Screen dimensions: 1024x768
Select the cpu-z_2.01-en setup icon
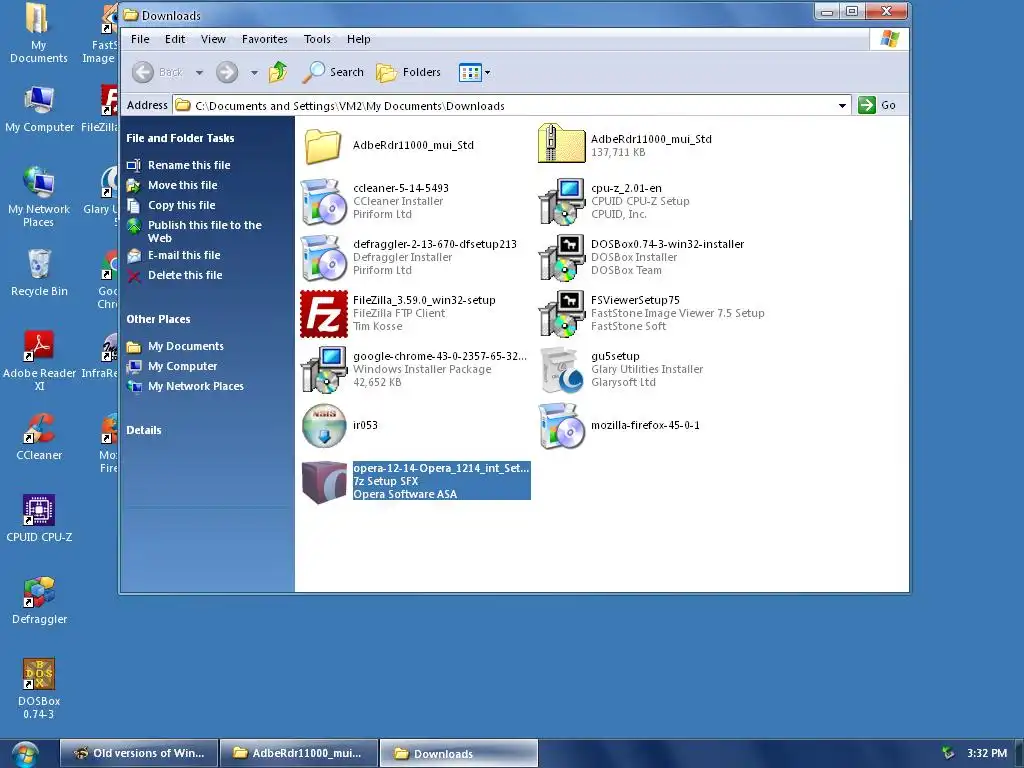pyautogui.click(x=561, y=202)
